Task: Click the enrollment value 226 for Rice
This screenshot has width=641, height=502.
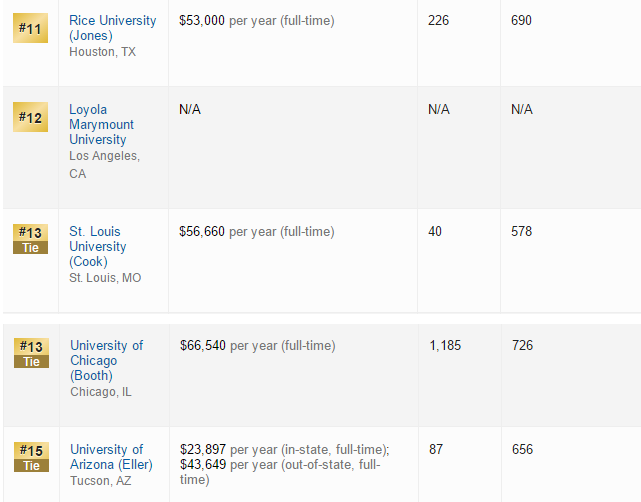Action: pos(438,21)
